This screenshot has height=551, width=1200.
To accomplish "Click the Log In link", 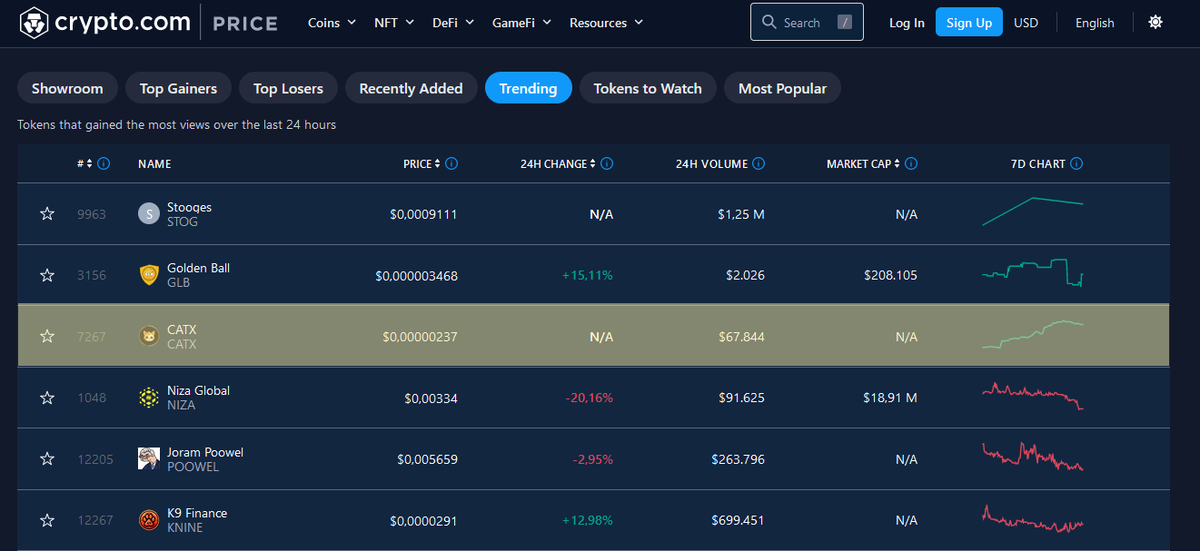I will (x=907, y=22).
